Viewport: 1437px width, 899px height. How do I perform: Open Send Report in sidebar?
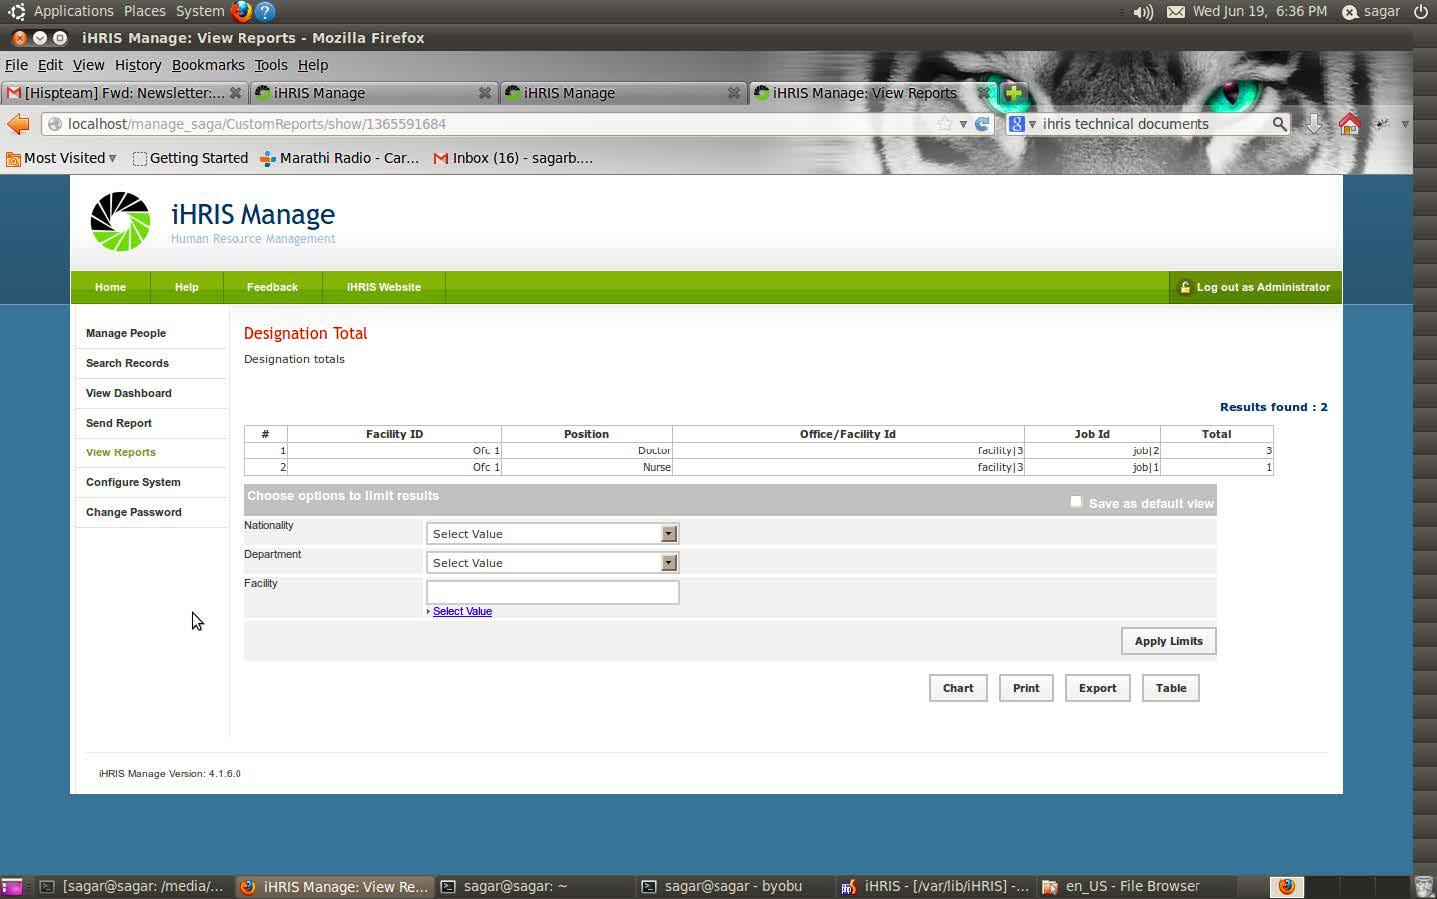(x=119, y=423)
